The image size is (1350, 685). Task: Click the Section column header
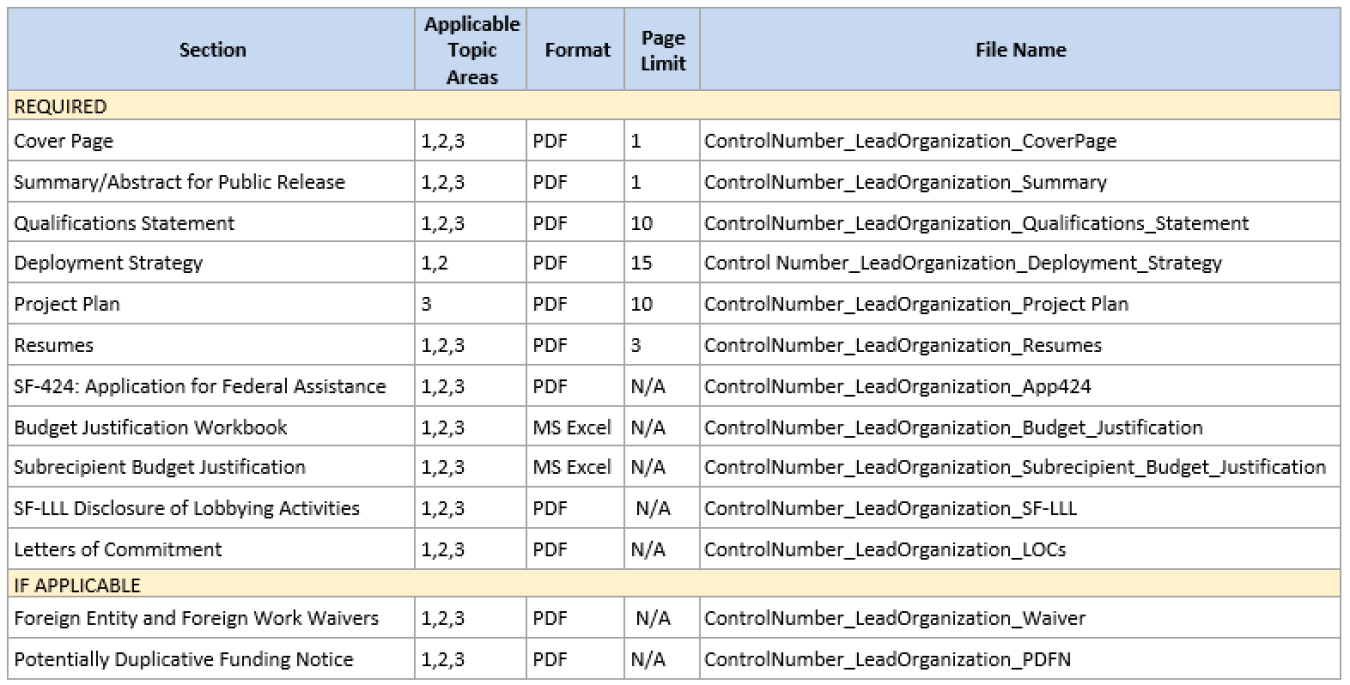pos(212,50)
